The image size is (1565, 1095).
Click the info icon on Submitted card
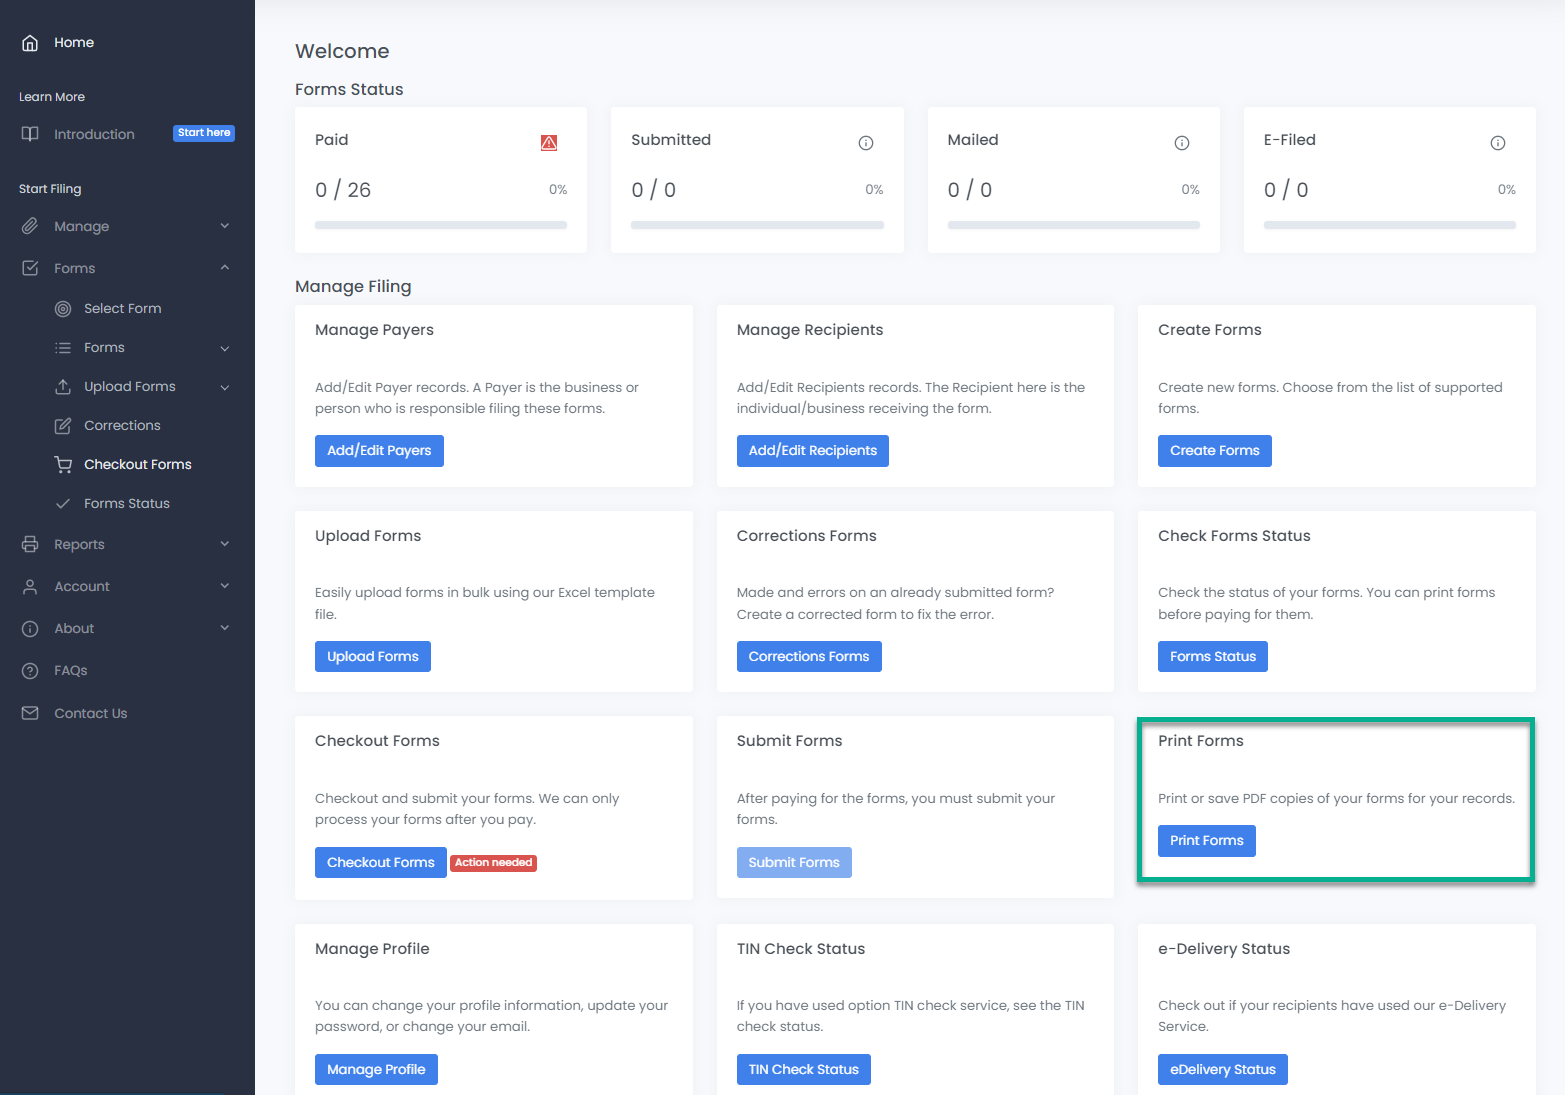click(x=866, y=143)
